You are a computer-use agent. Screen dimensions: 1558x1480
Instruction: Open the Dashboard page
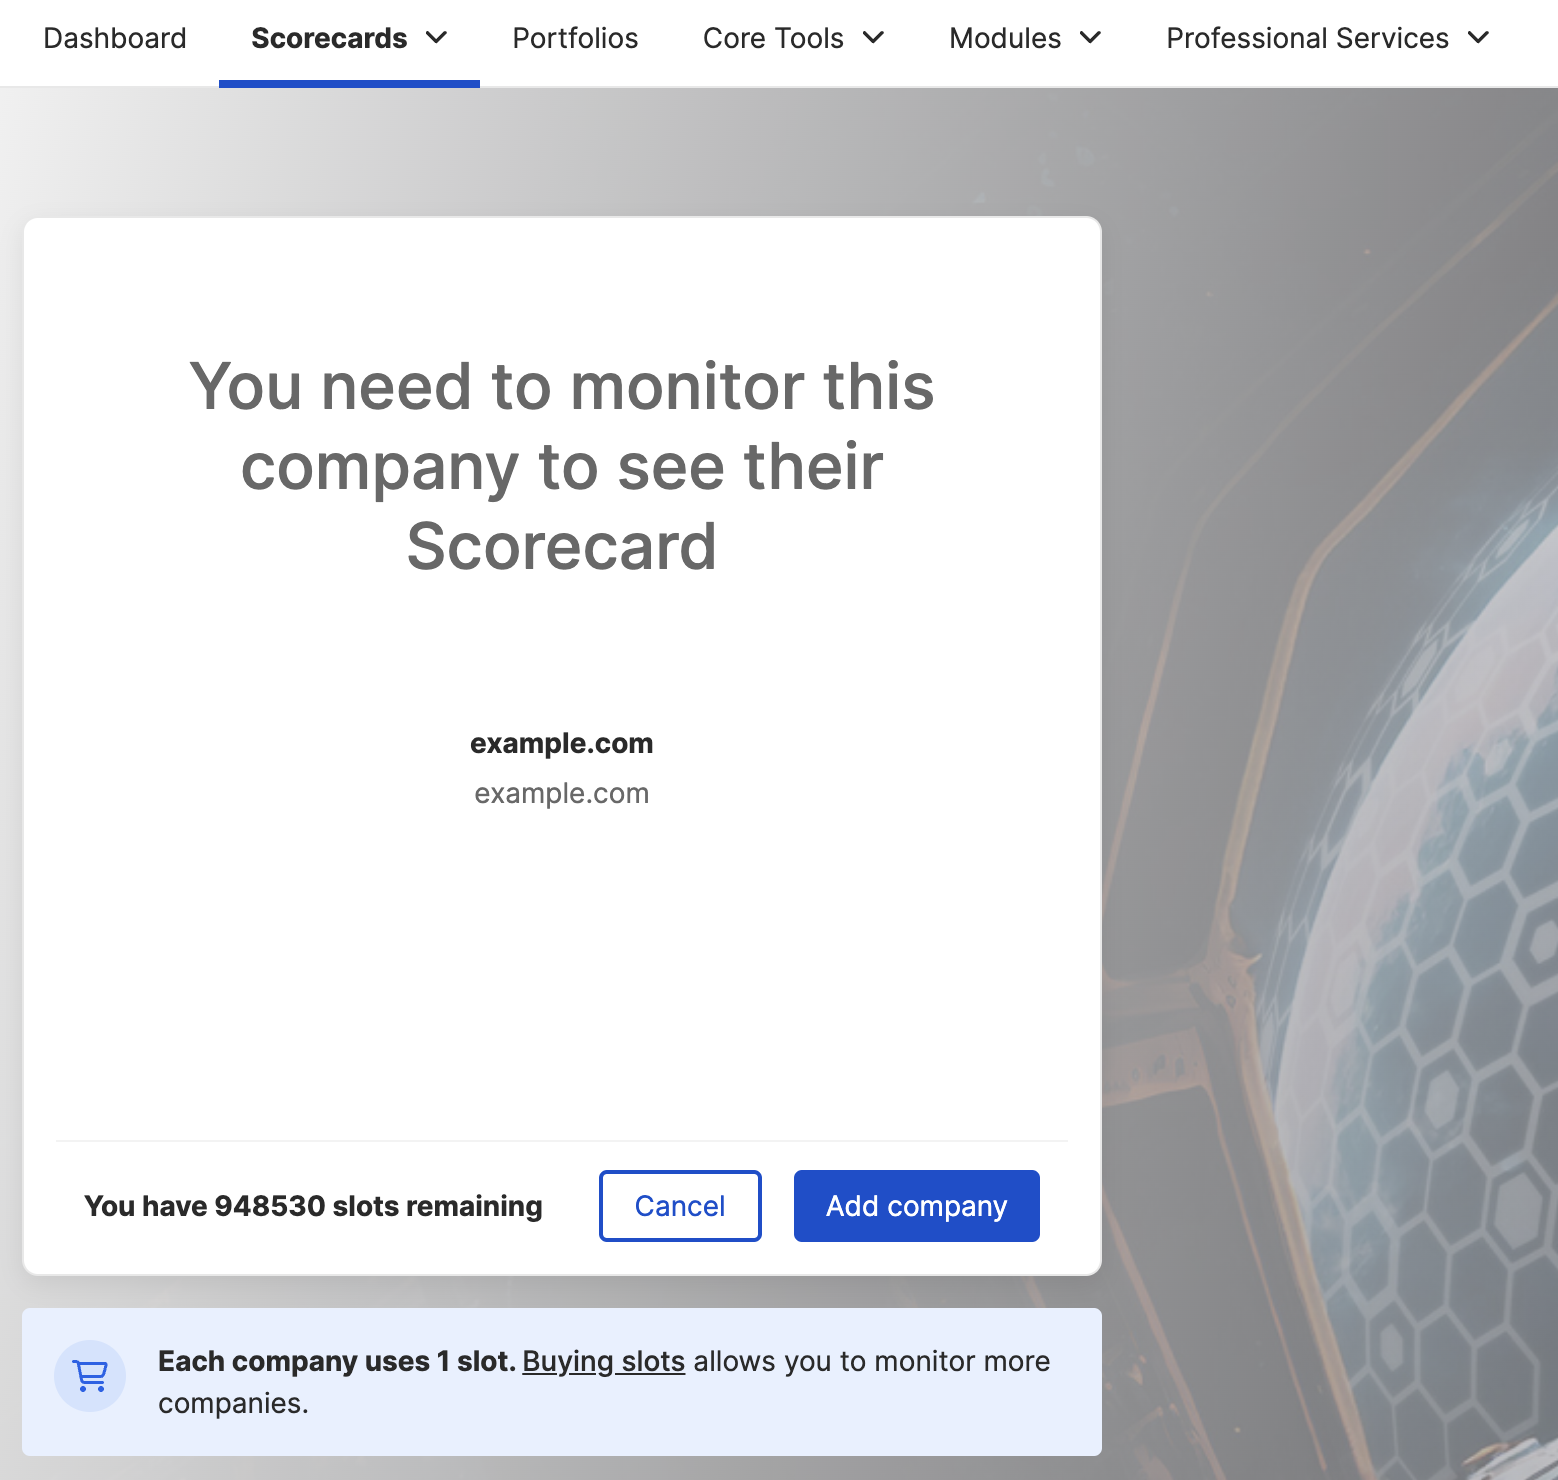115,38
